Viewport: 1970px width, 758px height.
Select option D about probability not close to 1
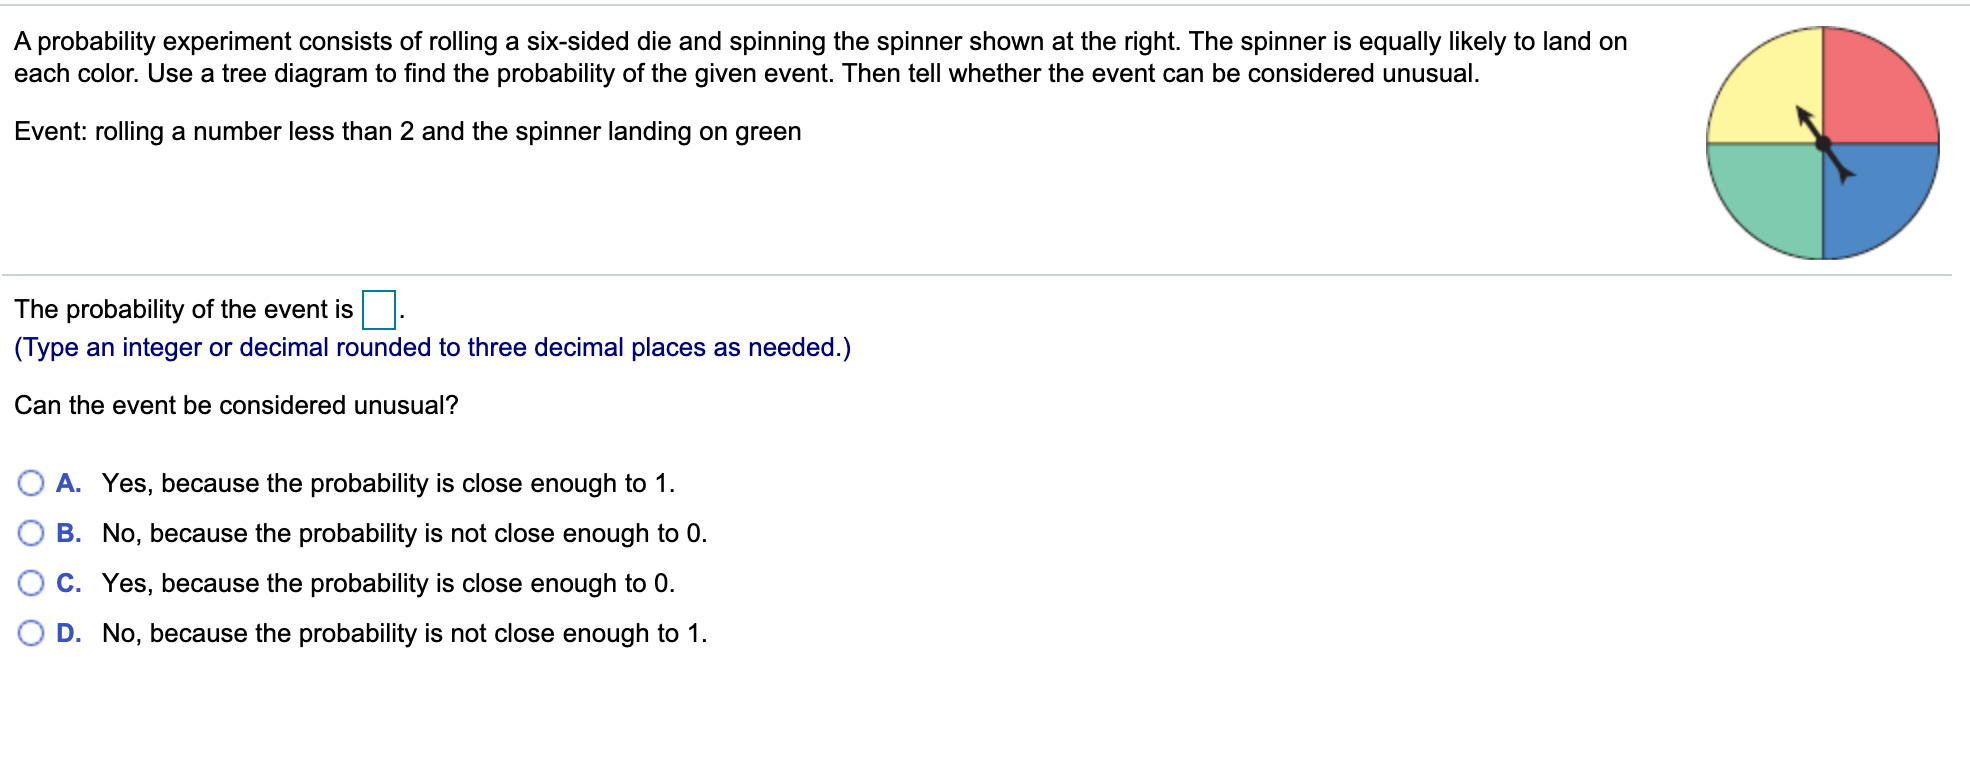(x=32, y=632)
